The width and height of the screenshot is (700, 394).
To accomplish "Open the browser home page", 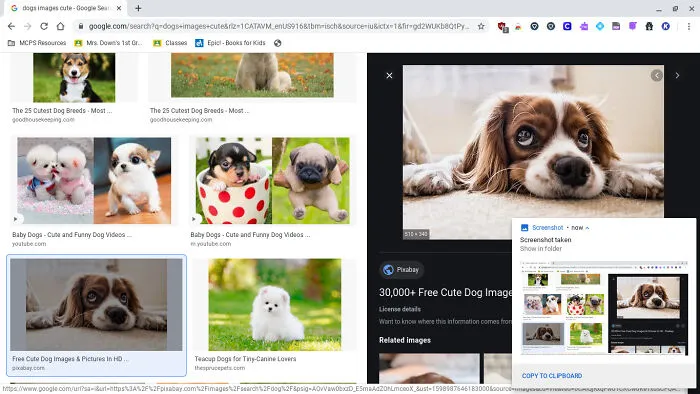I will click(x=60, y=26).
